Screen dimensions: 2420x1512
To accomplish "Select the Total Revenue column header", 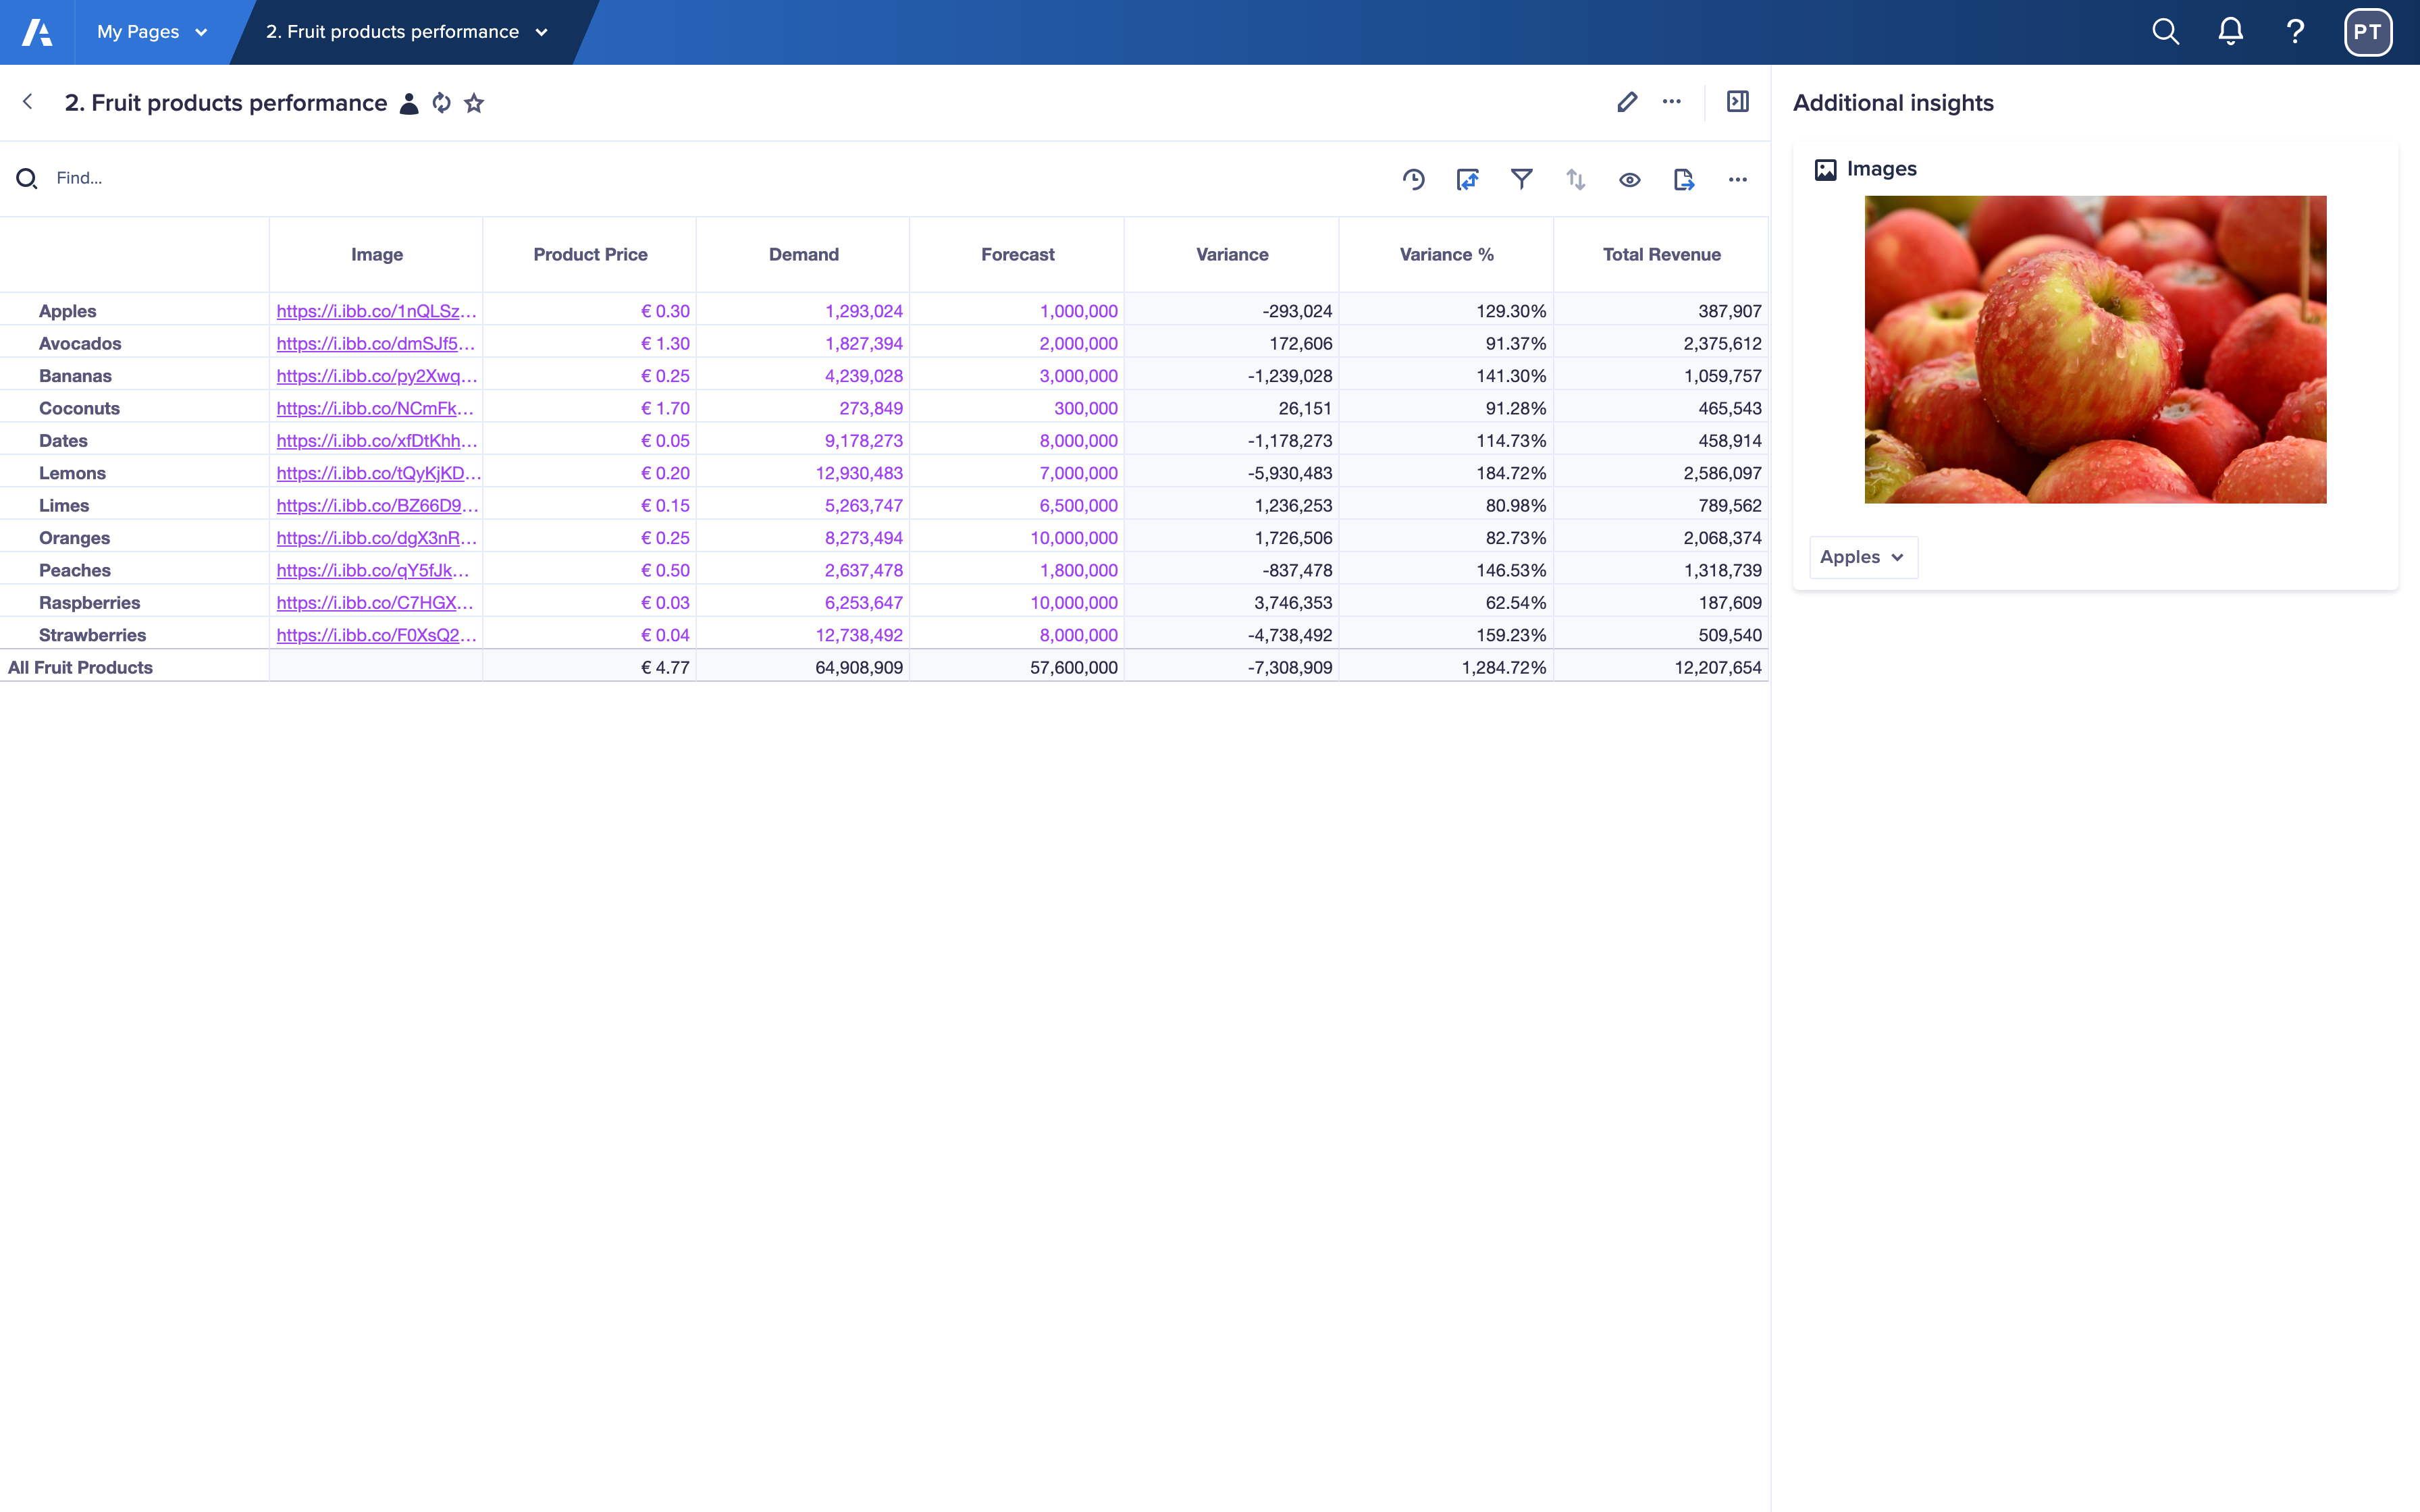I will [1661, 254].
